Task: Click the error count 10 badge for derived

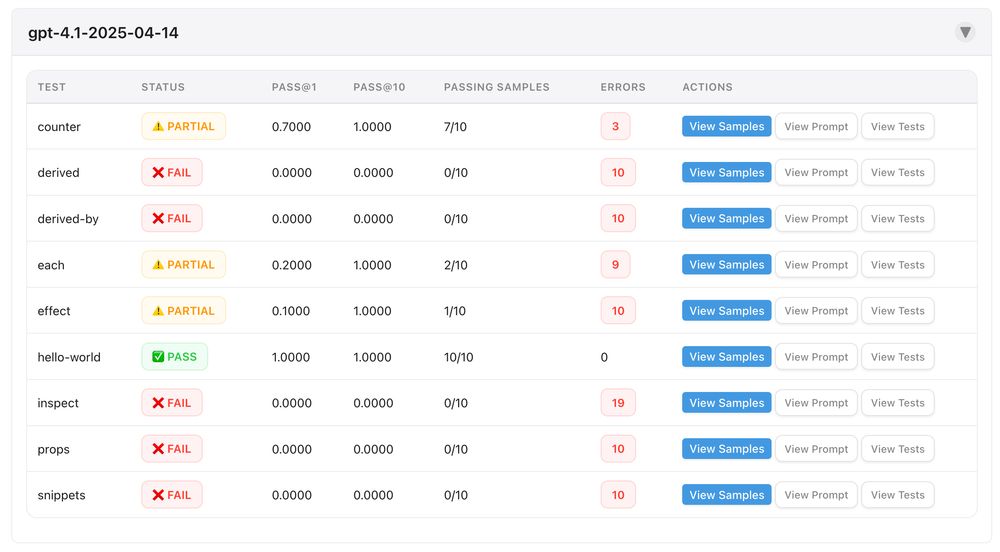Action: [618, 172]
